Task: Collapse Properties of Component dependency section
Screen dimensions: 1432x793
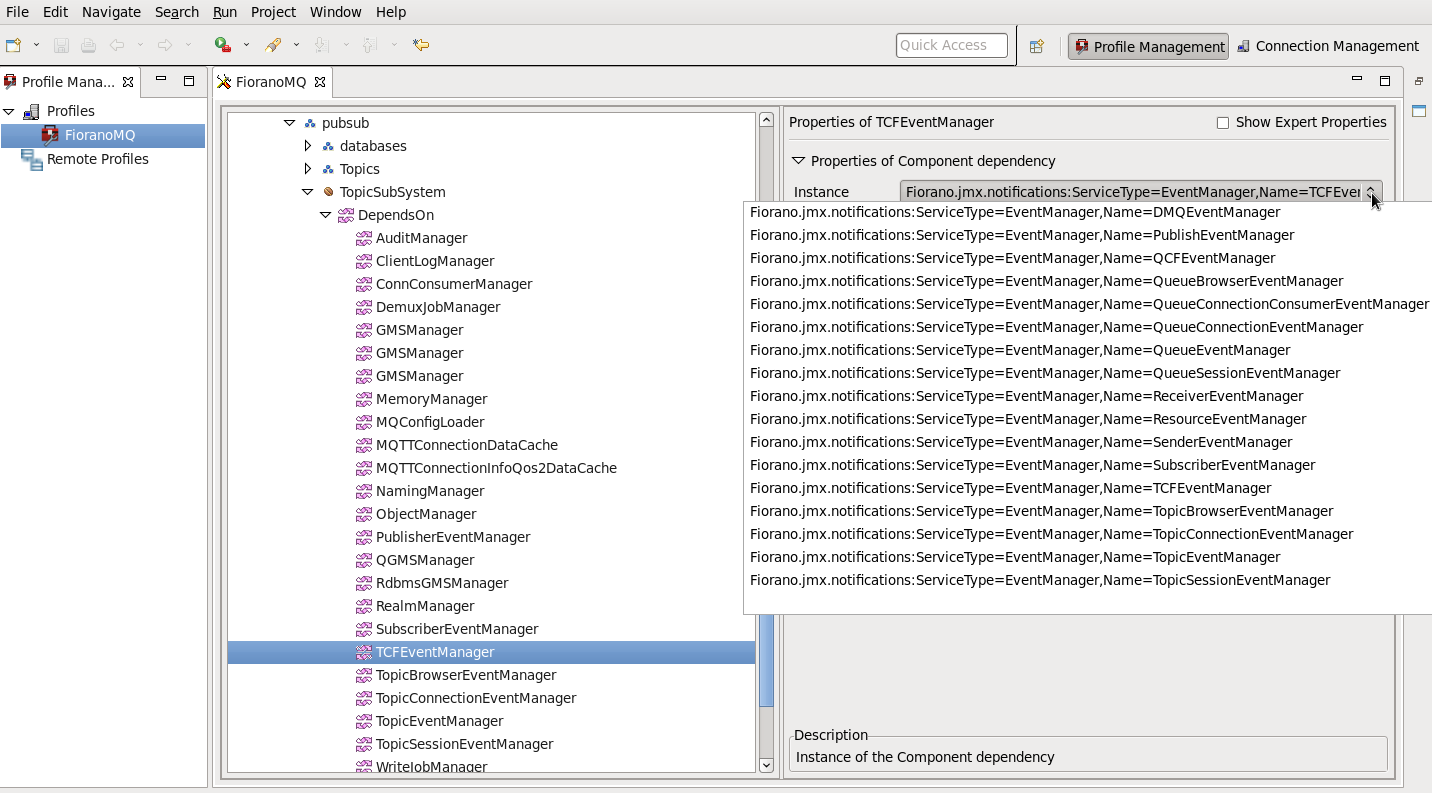Action: (798, 161)
